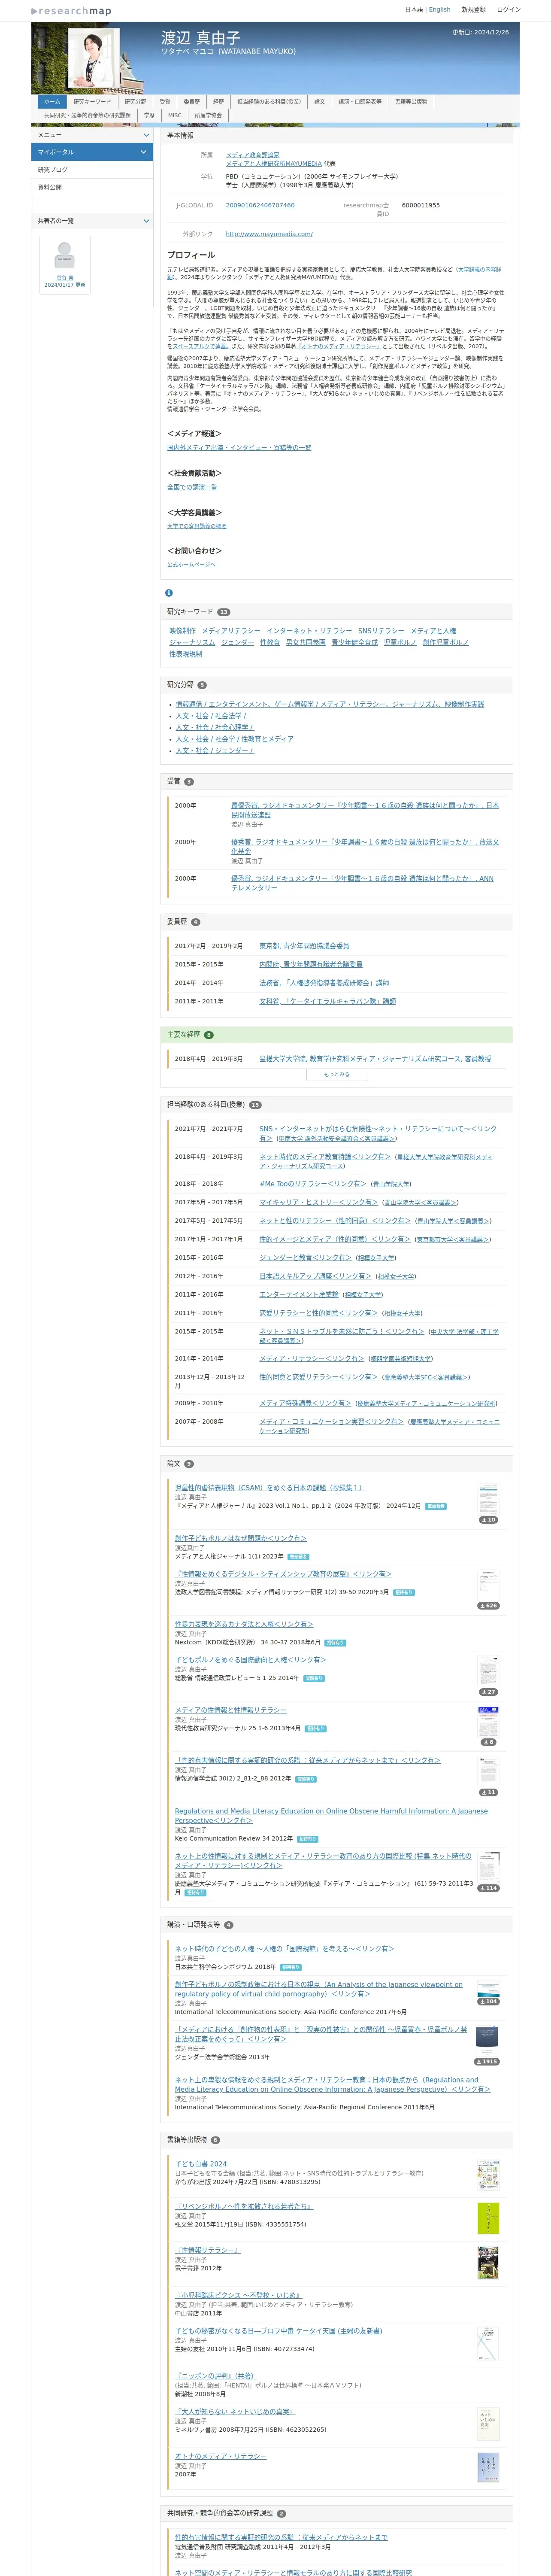The height and width of the screenshot is (2576, 551).
Task: Open the 東京都, 青少年問題協議会委員 link
Action: tap(304, 946)
